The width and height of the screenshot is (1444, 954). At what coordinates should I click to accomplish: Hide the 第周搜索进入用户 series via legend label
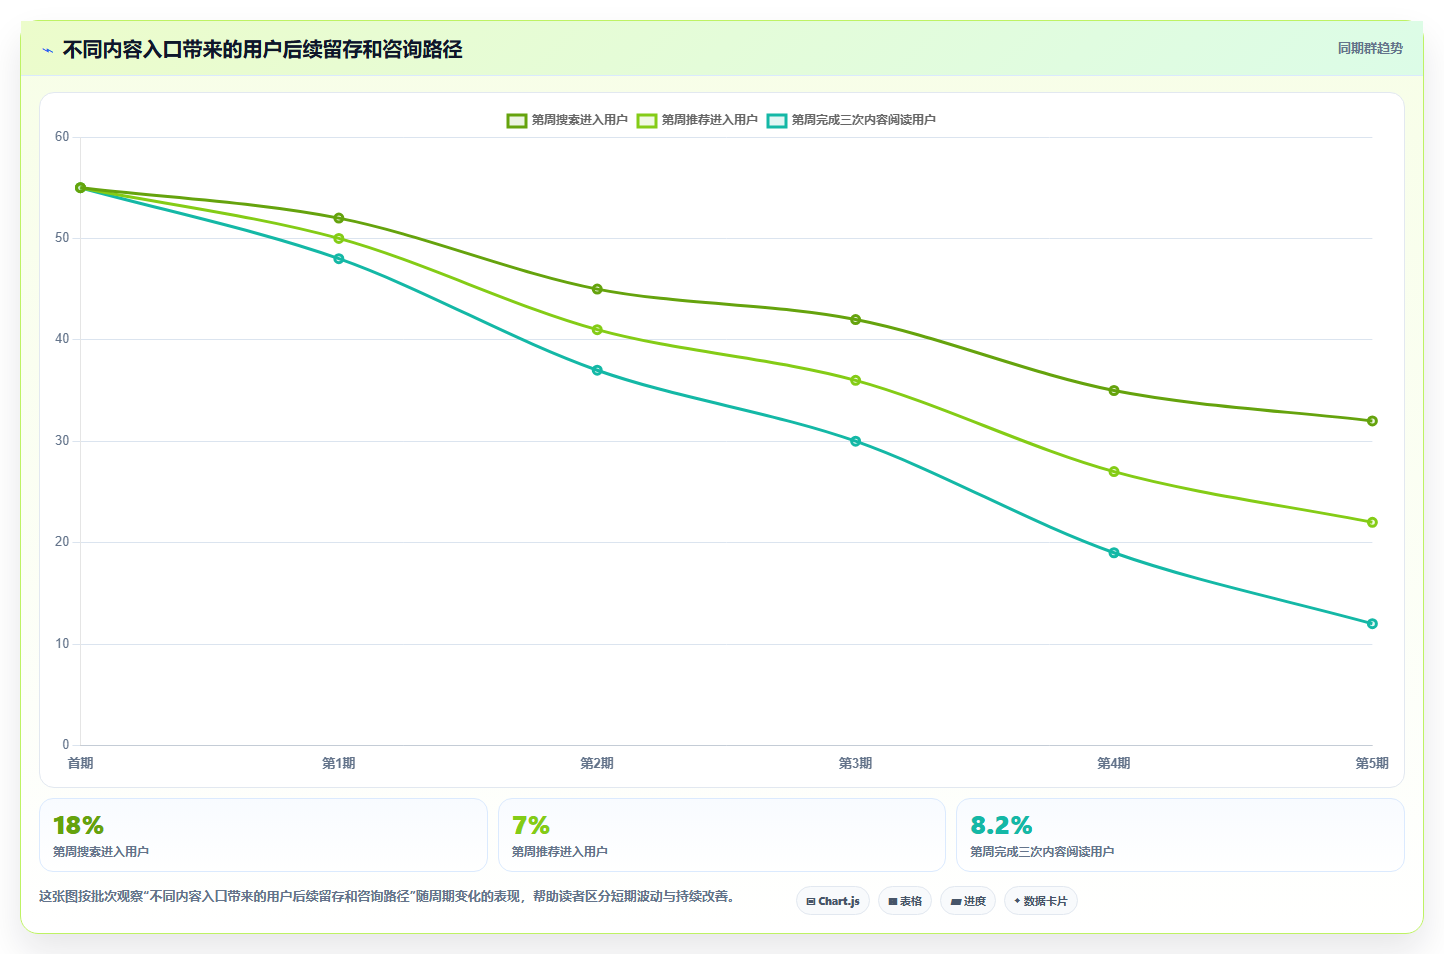(x=580, y=120)
